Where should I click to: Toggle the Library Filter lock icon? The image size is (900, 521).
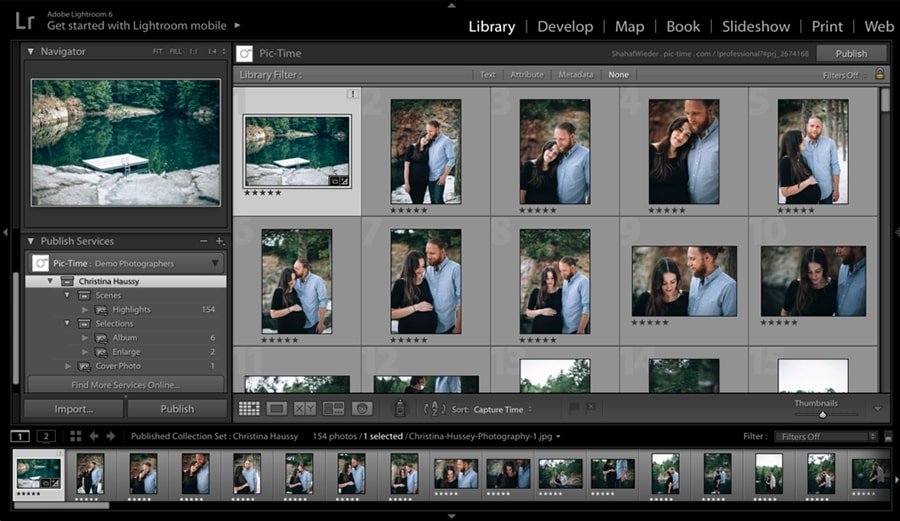(x=880, y=74)
